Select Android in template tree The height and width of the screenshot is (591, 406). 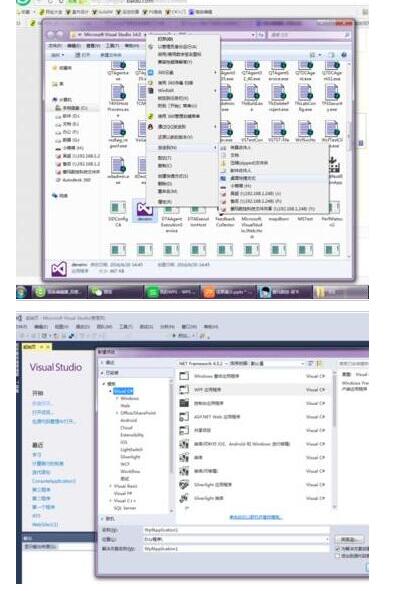129,420
